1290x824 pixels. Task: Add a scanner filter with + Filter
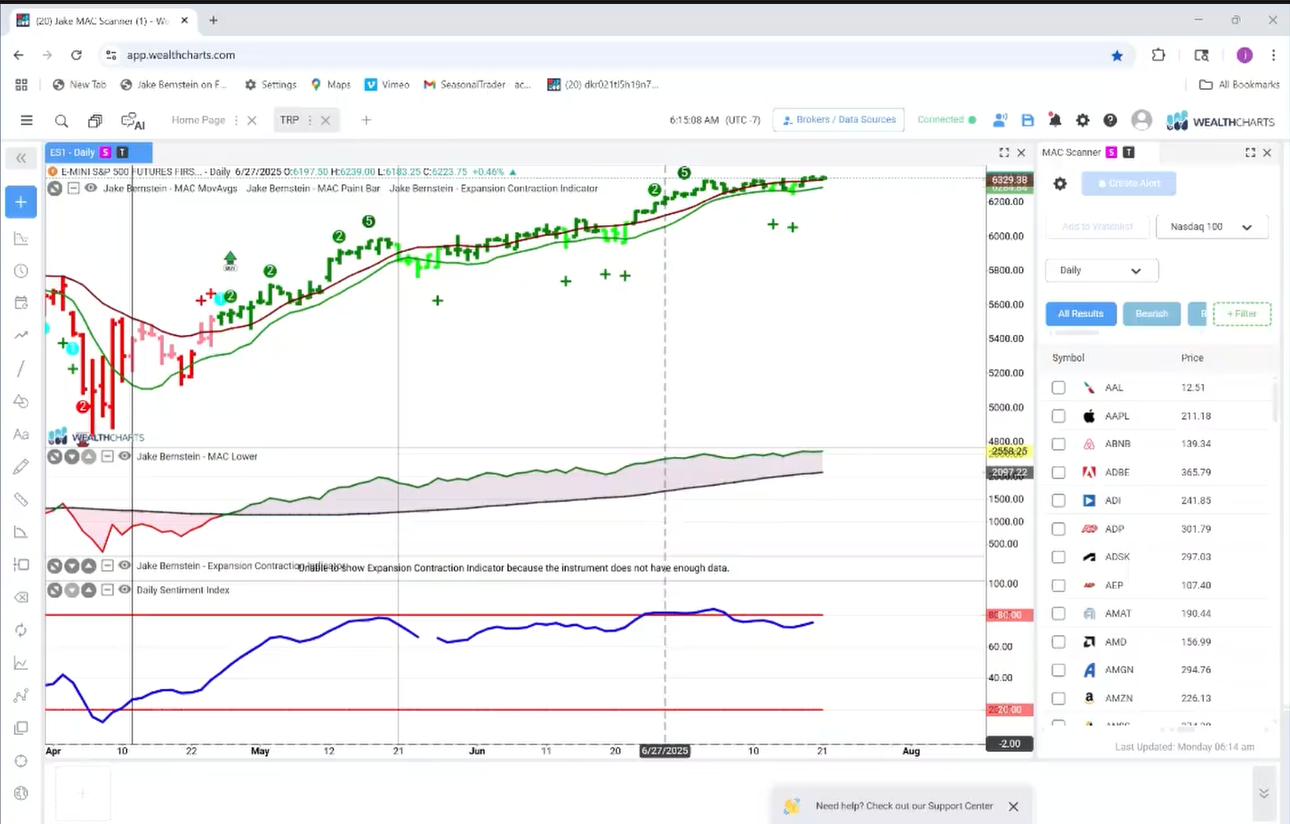click(1242, 314)
